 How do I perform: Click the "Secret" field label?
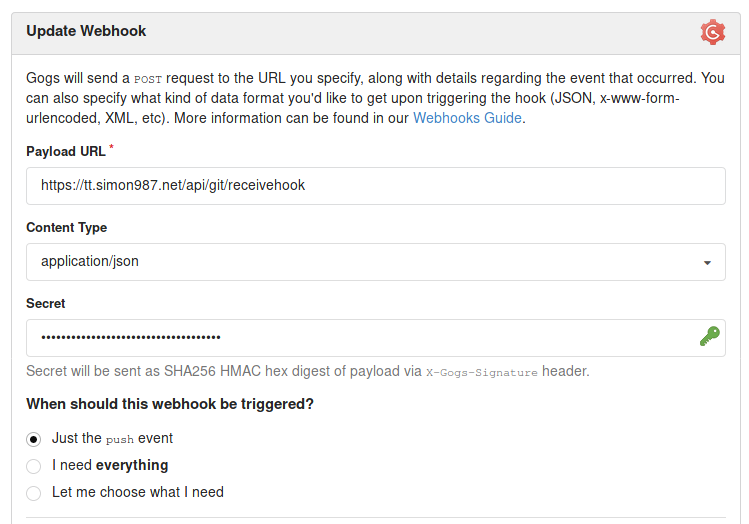point(45,303)
